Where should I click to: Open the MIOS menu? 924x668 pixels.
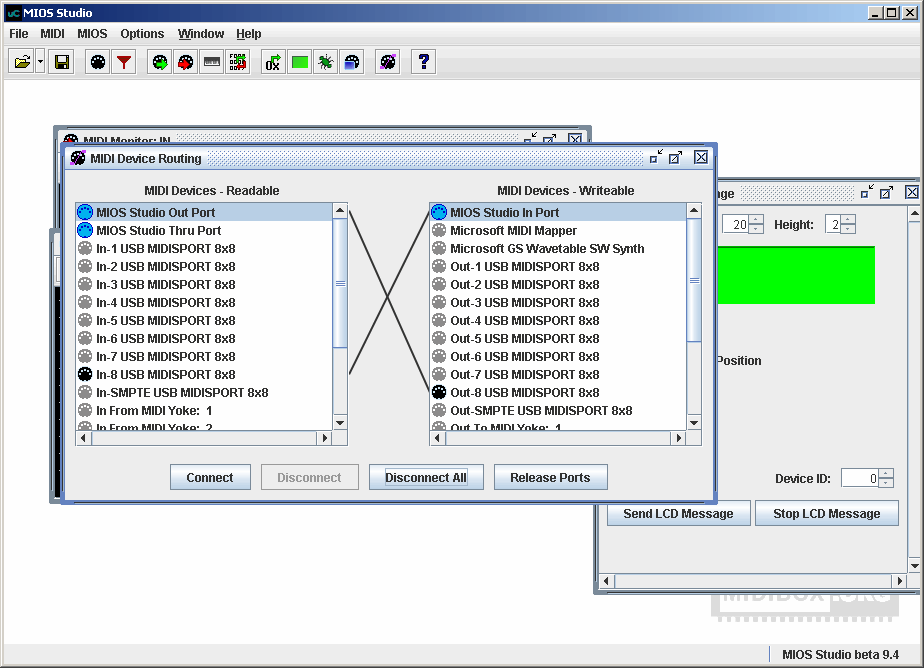[x=93, y=34]
